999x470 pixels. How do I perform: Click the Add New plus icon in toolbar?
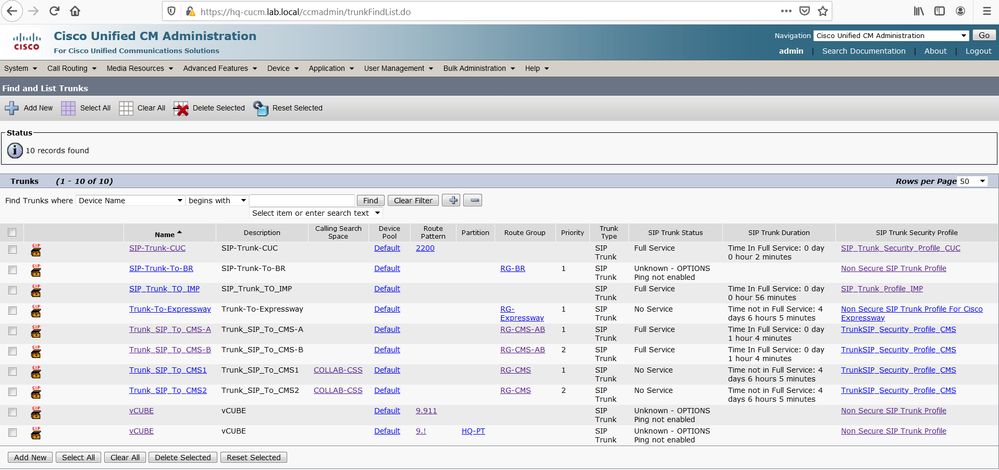pyautogui.click(x=11, y=108)
